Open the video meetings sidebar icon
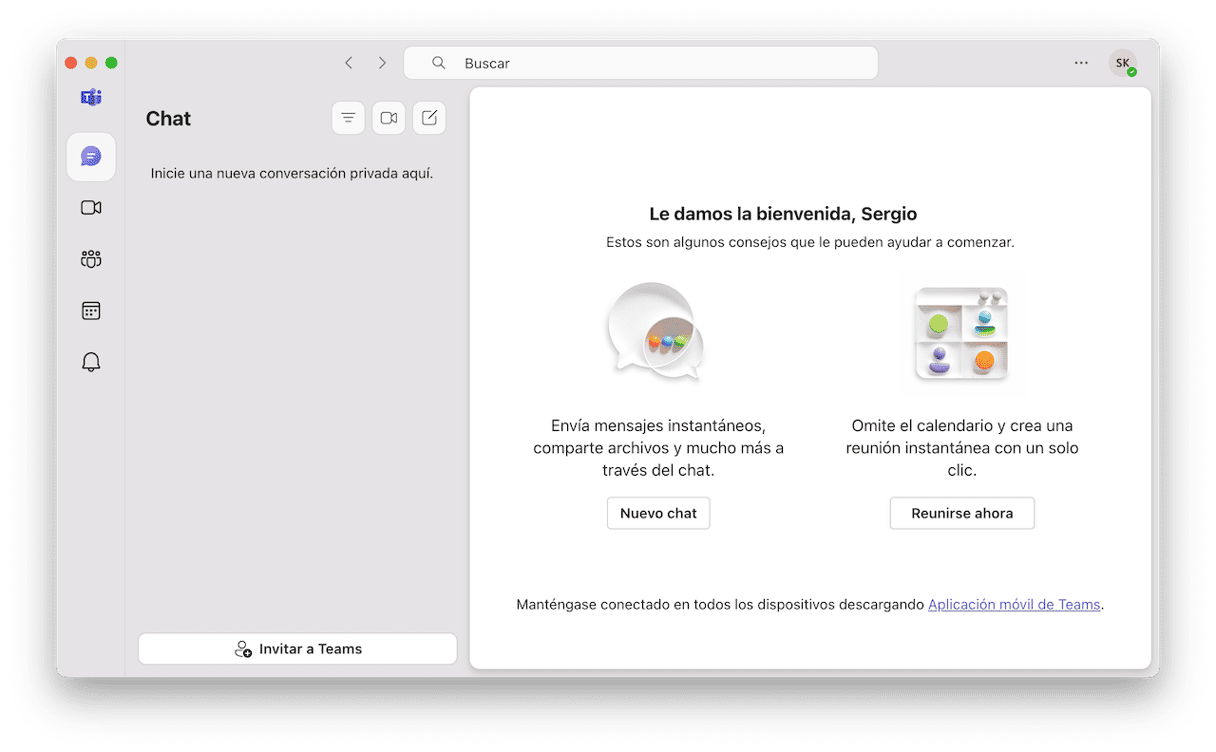1216x752 pixels. [x=91, y=208]
